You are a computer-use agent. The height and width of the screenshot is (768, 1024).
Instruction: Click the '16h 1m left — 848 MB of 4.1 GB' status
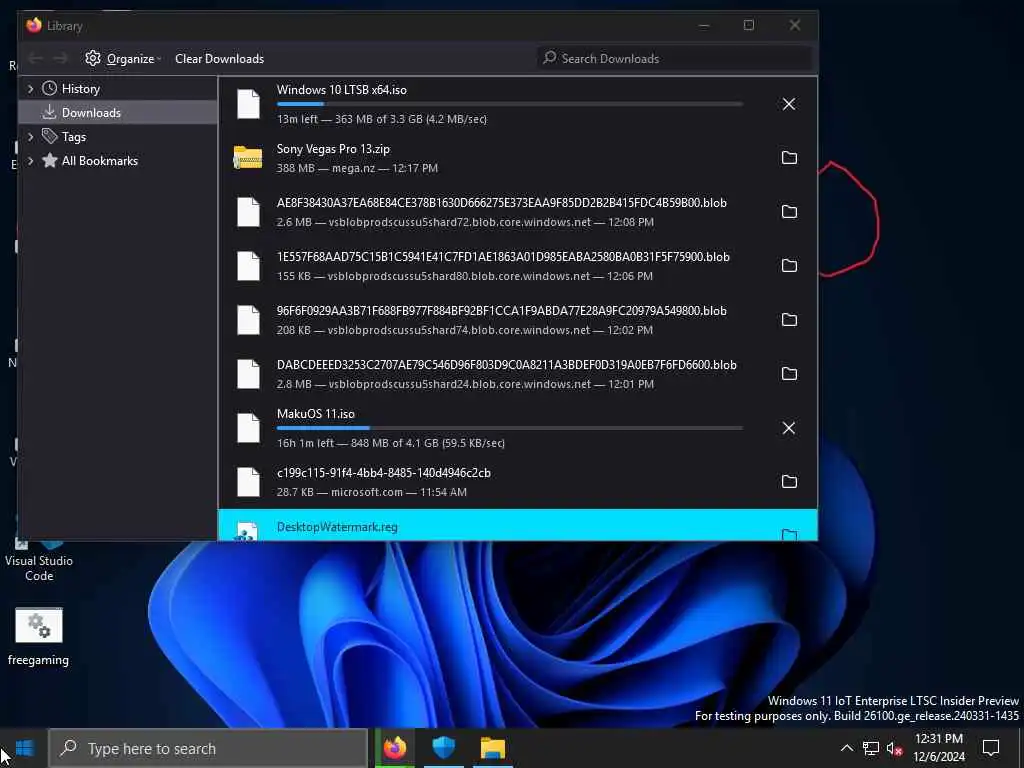point(391,443)
